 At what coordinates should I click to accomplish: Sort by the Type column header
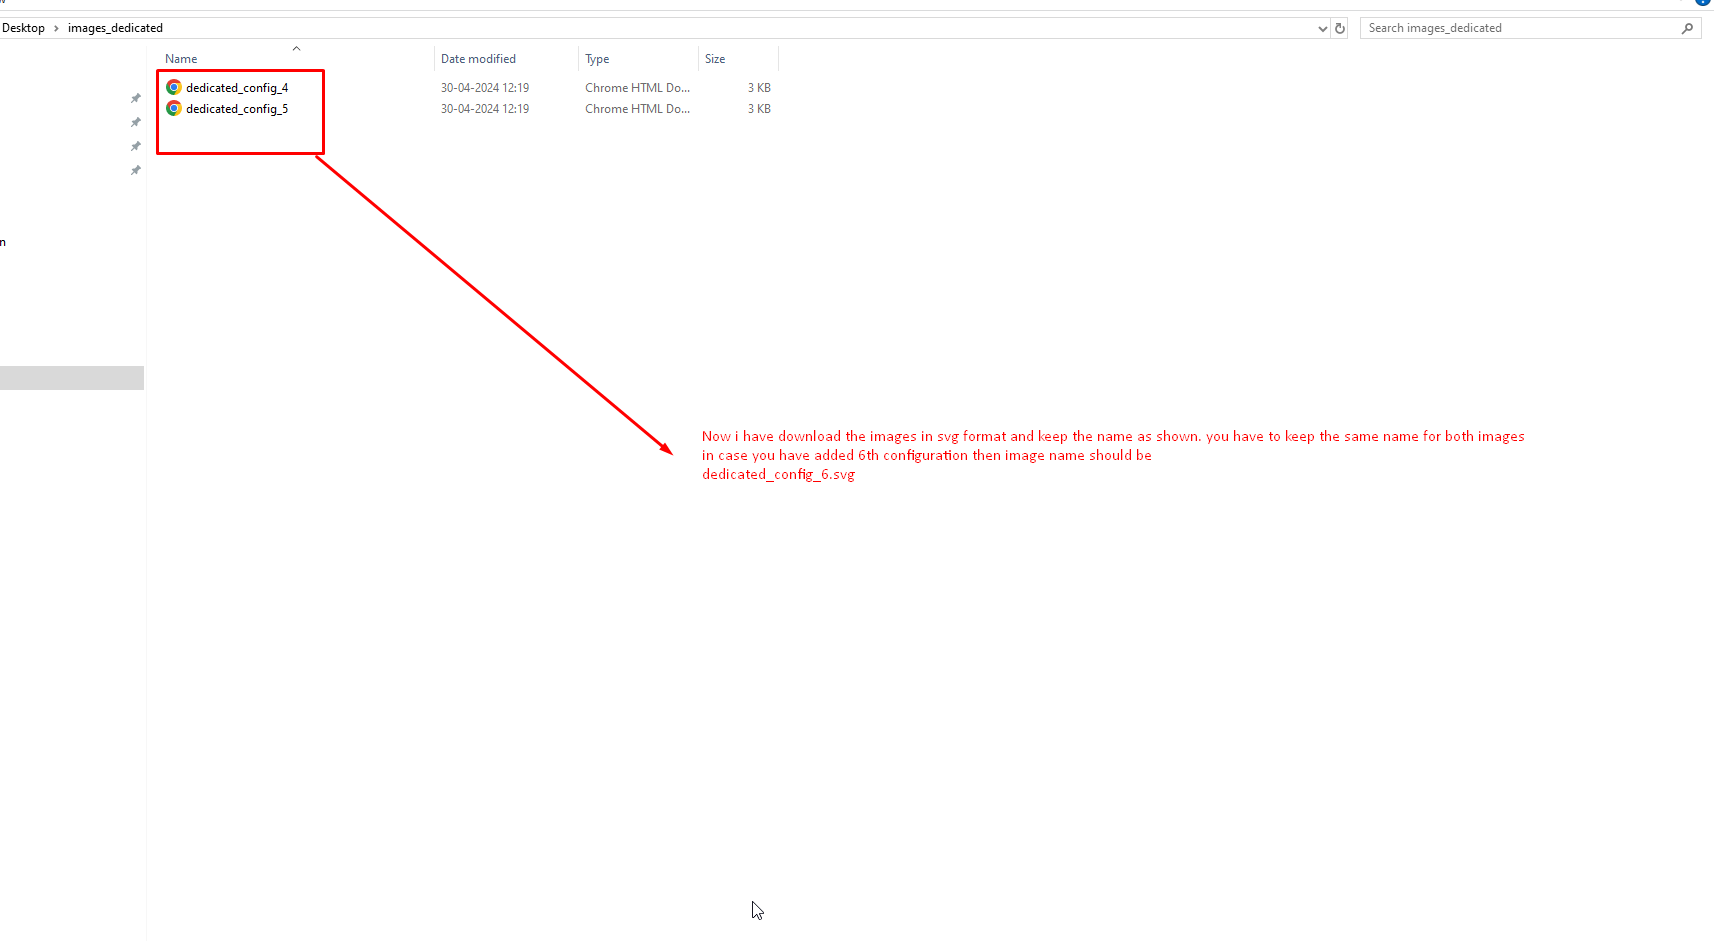pyautogui.click(x=597, y=59)
